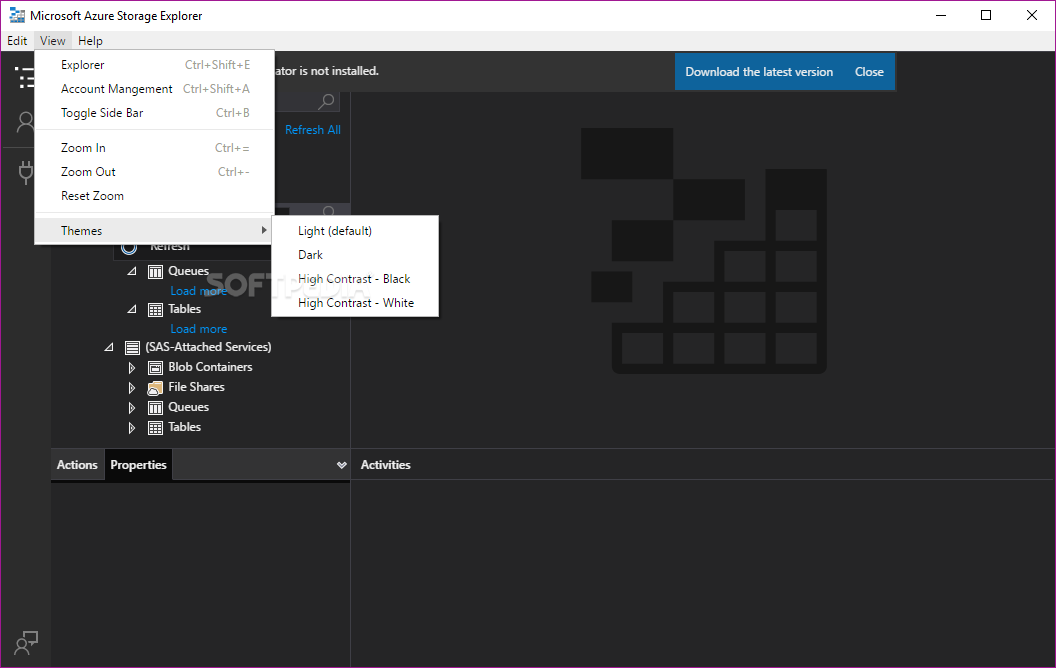Collapse the SAS-Attached Services node

pyautogui.click(x=109, y=347)
